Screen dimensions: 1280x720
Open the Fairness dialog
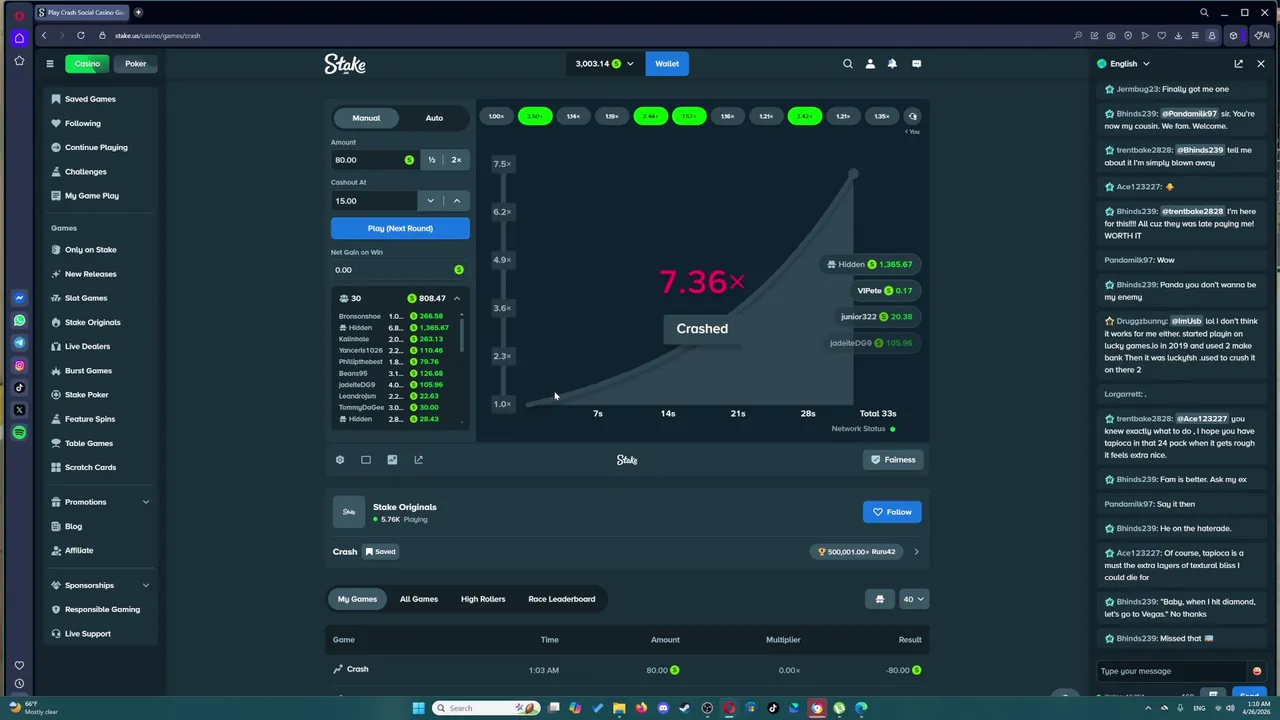click(893, 460)
